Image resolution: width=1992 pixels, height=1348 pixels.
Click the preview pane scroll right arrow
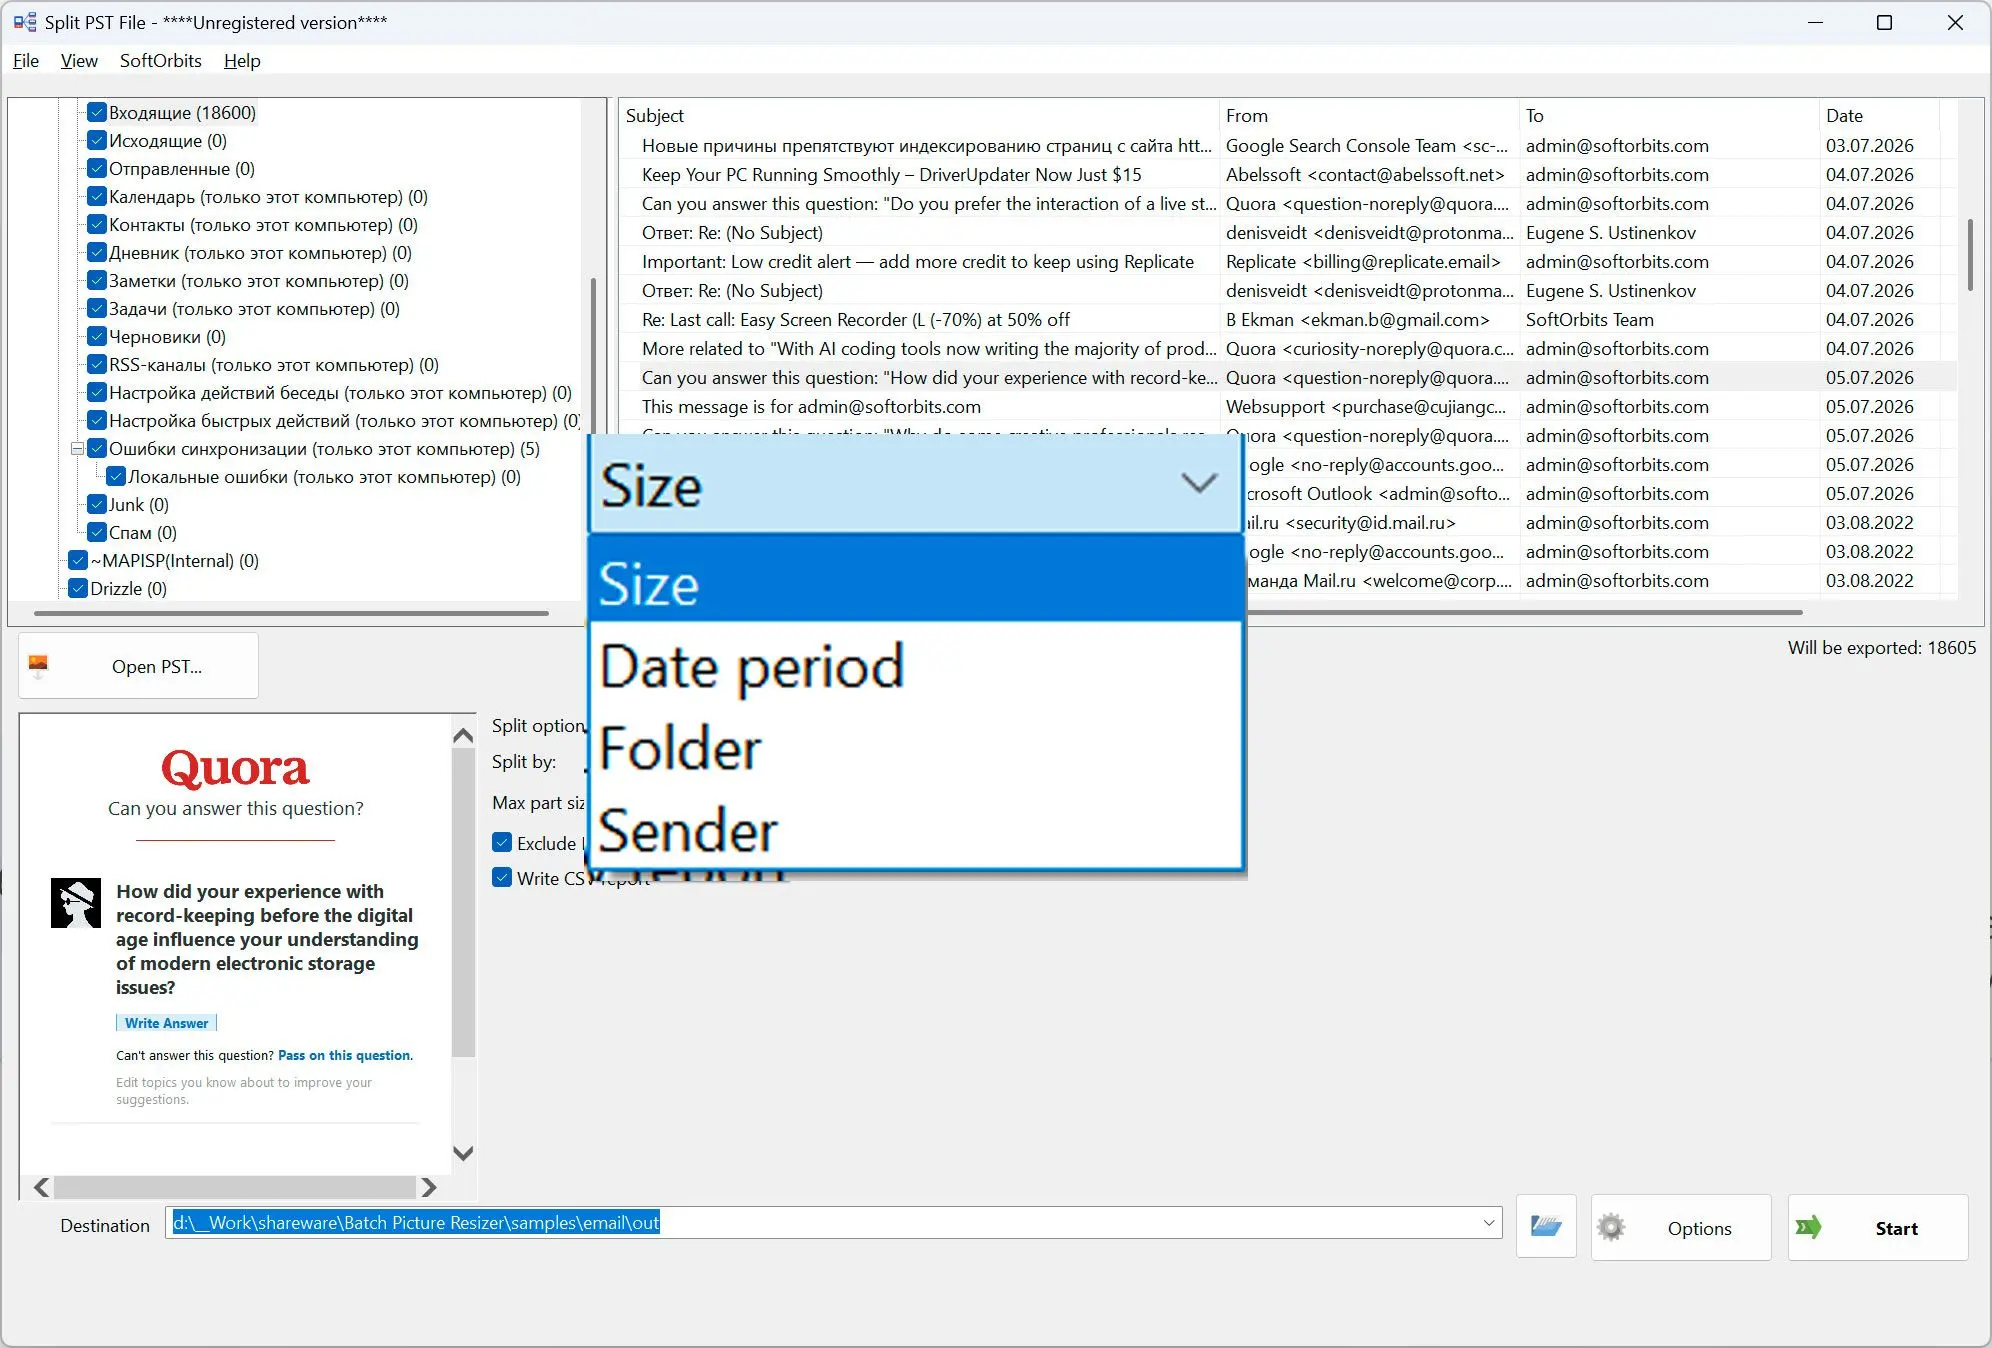[x=428, y=1187]
